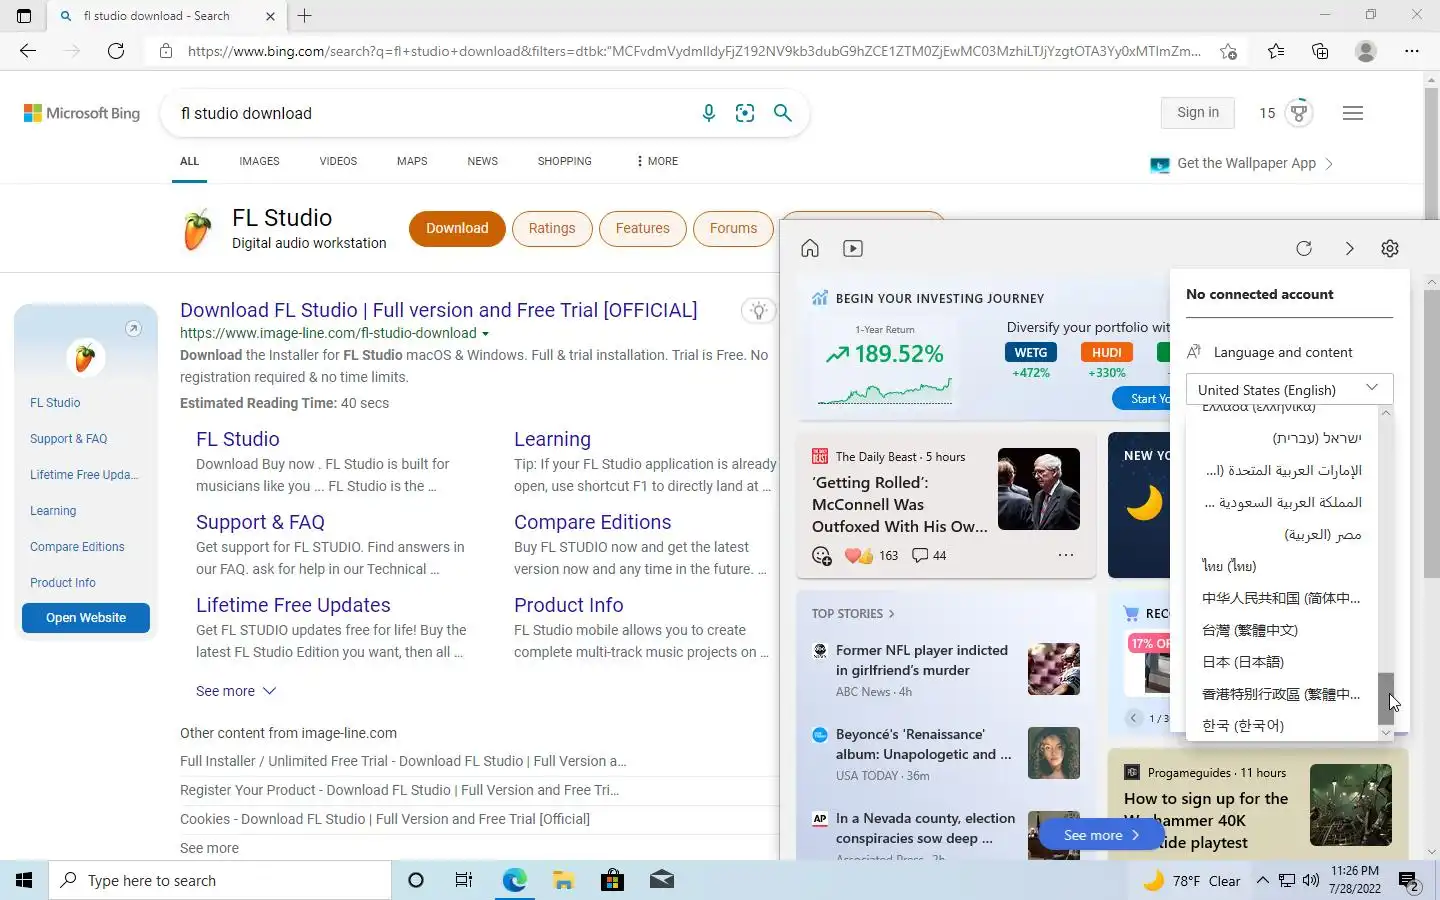Click the See more news button

1101,835
